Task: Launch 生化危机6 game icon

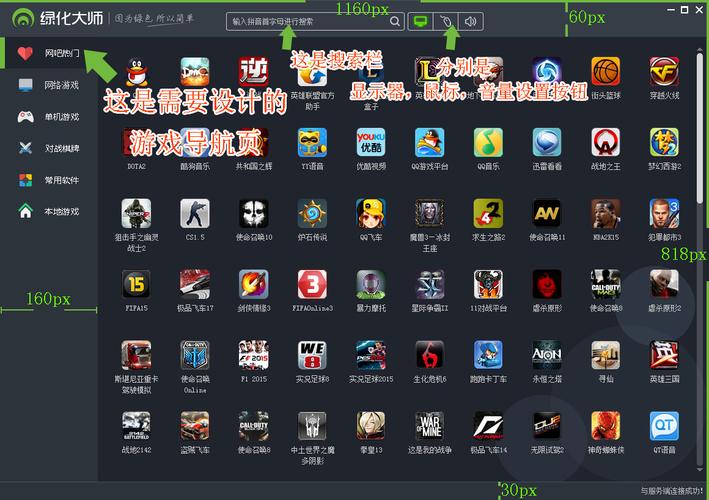Action: pos(430,355)
